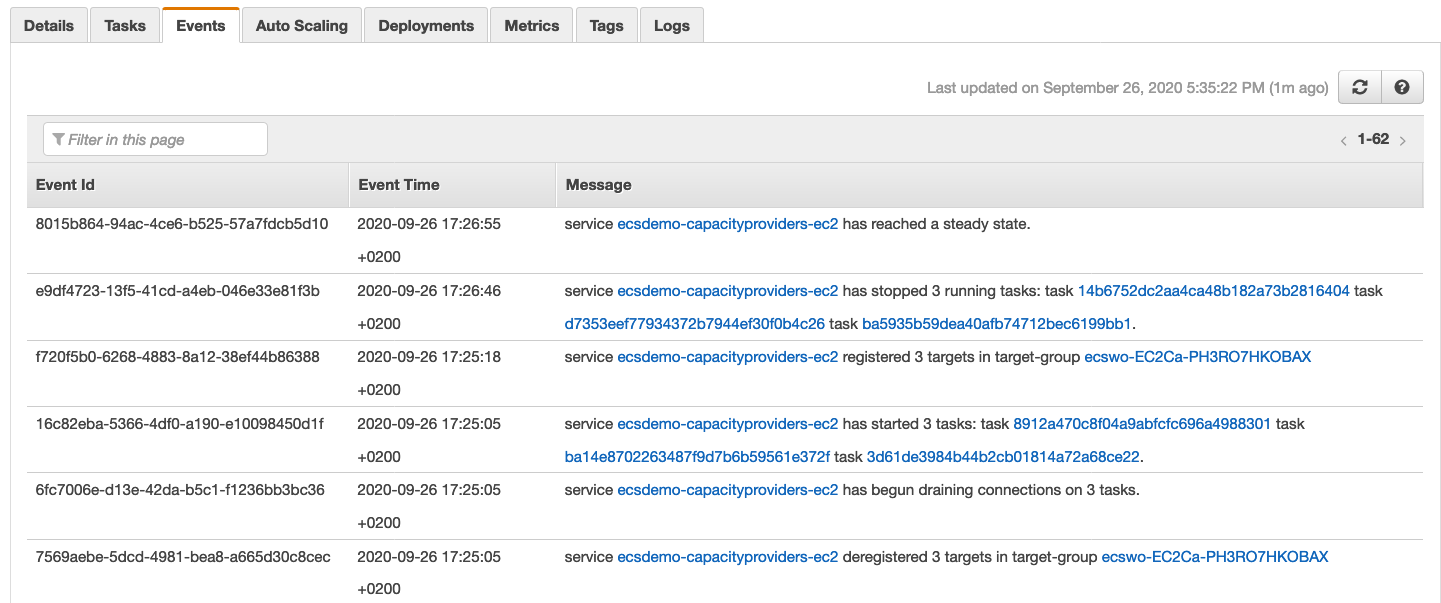Open the Tags tab
1441x603 pixels.
[606, 26]
